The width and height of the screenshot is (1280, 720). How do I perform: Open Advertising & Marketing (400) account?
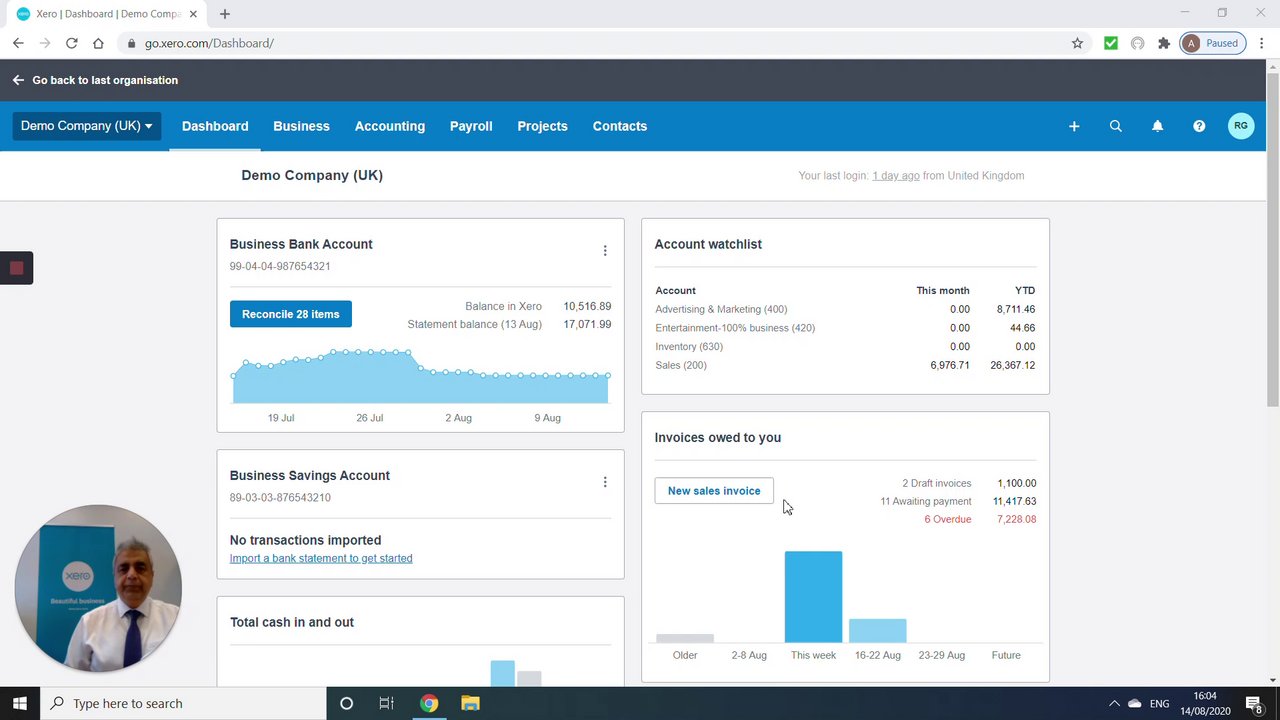click(x=721, y=309)
